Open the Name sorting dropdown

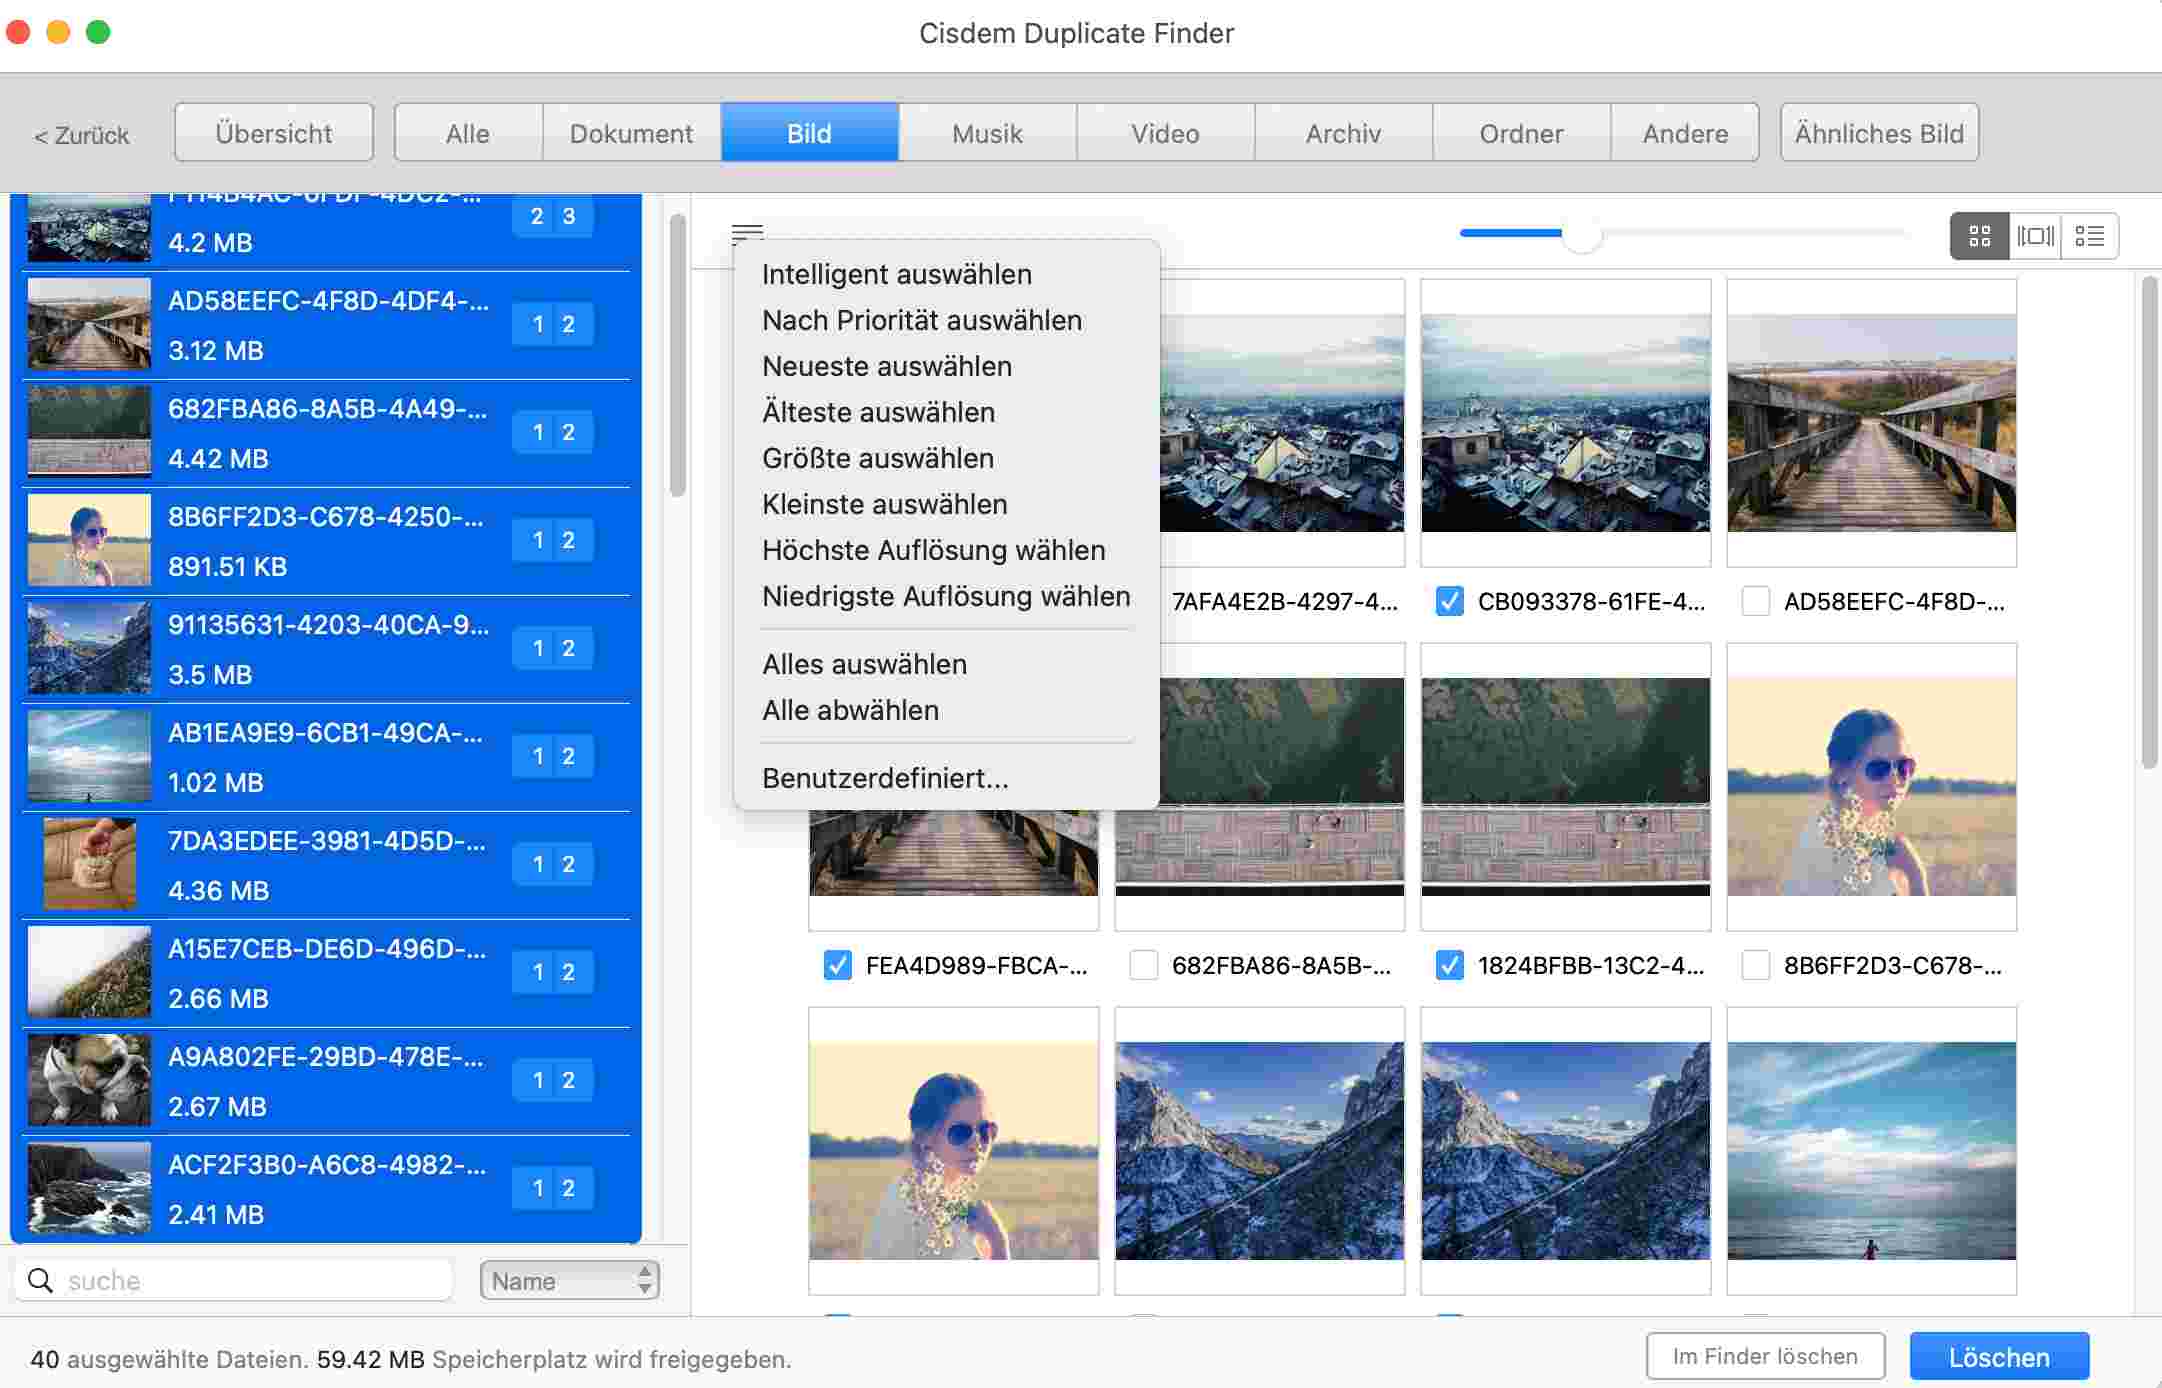(568, 1280)
